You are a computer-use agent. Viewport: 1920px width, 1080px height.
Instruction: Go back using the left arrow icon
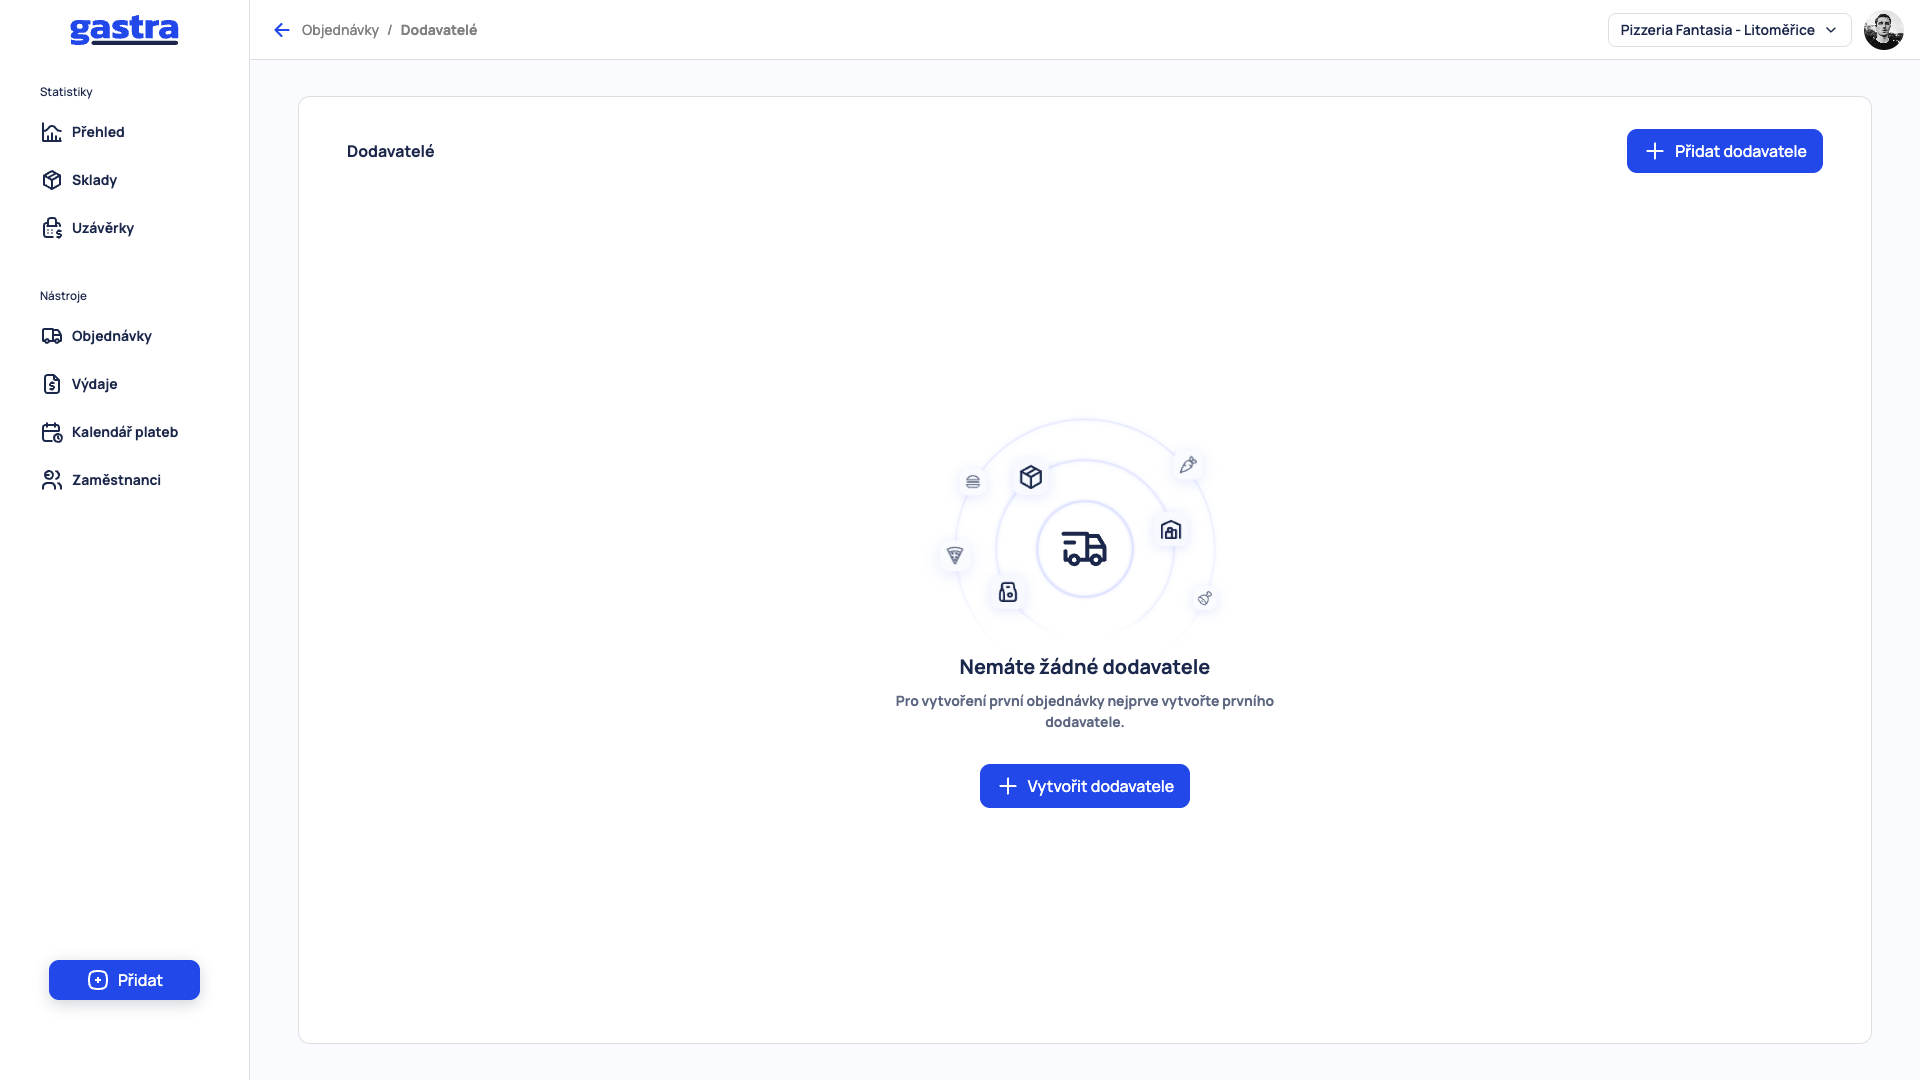pos(282,30)
